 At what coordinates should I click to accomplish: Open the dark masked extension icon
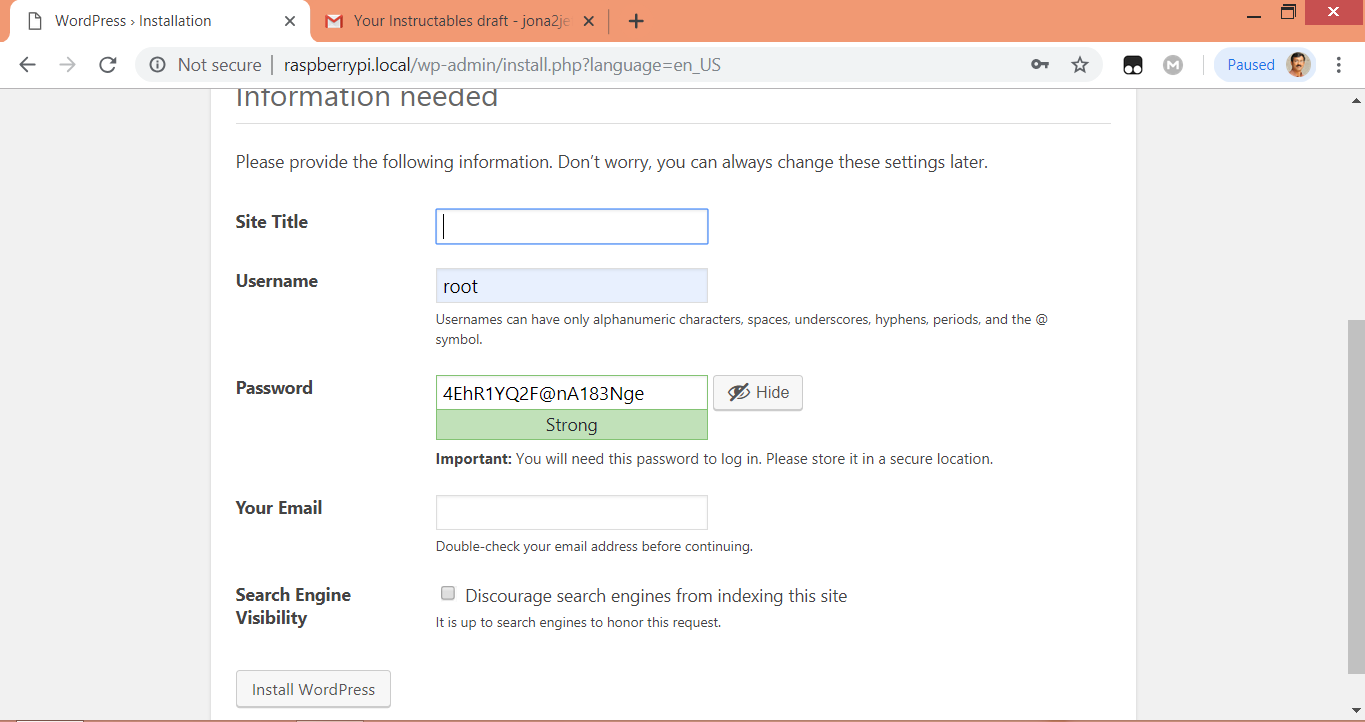pyautogui.click(x=1133, y=65)
